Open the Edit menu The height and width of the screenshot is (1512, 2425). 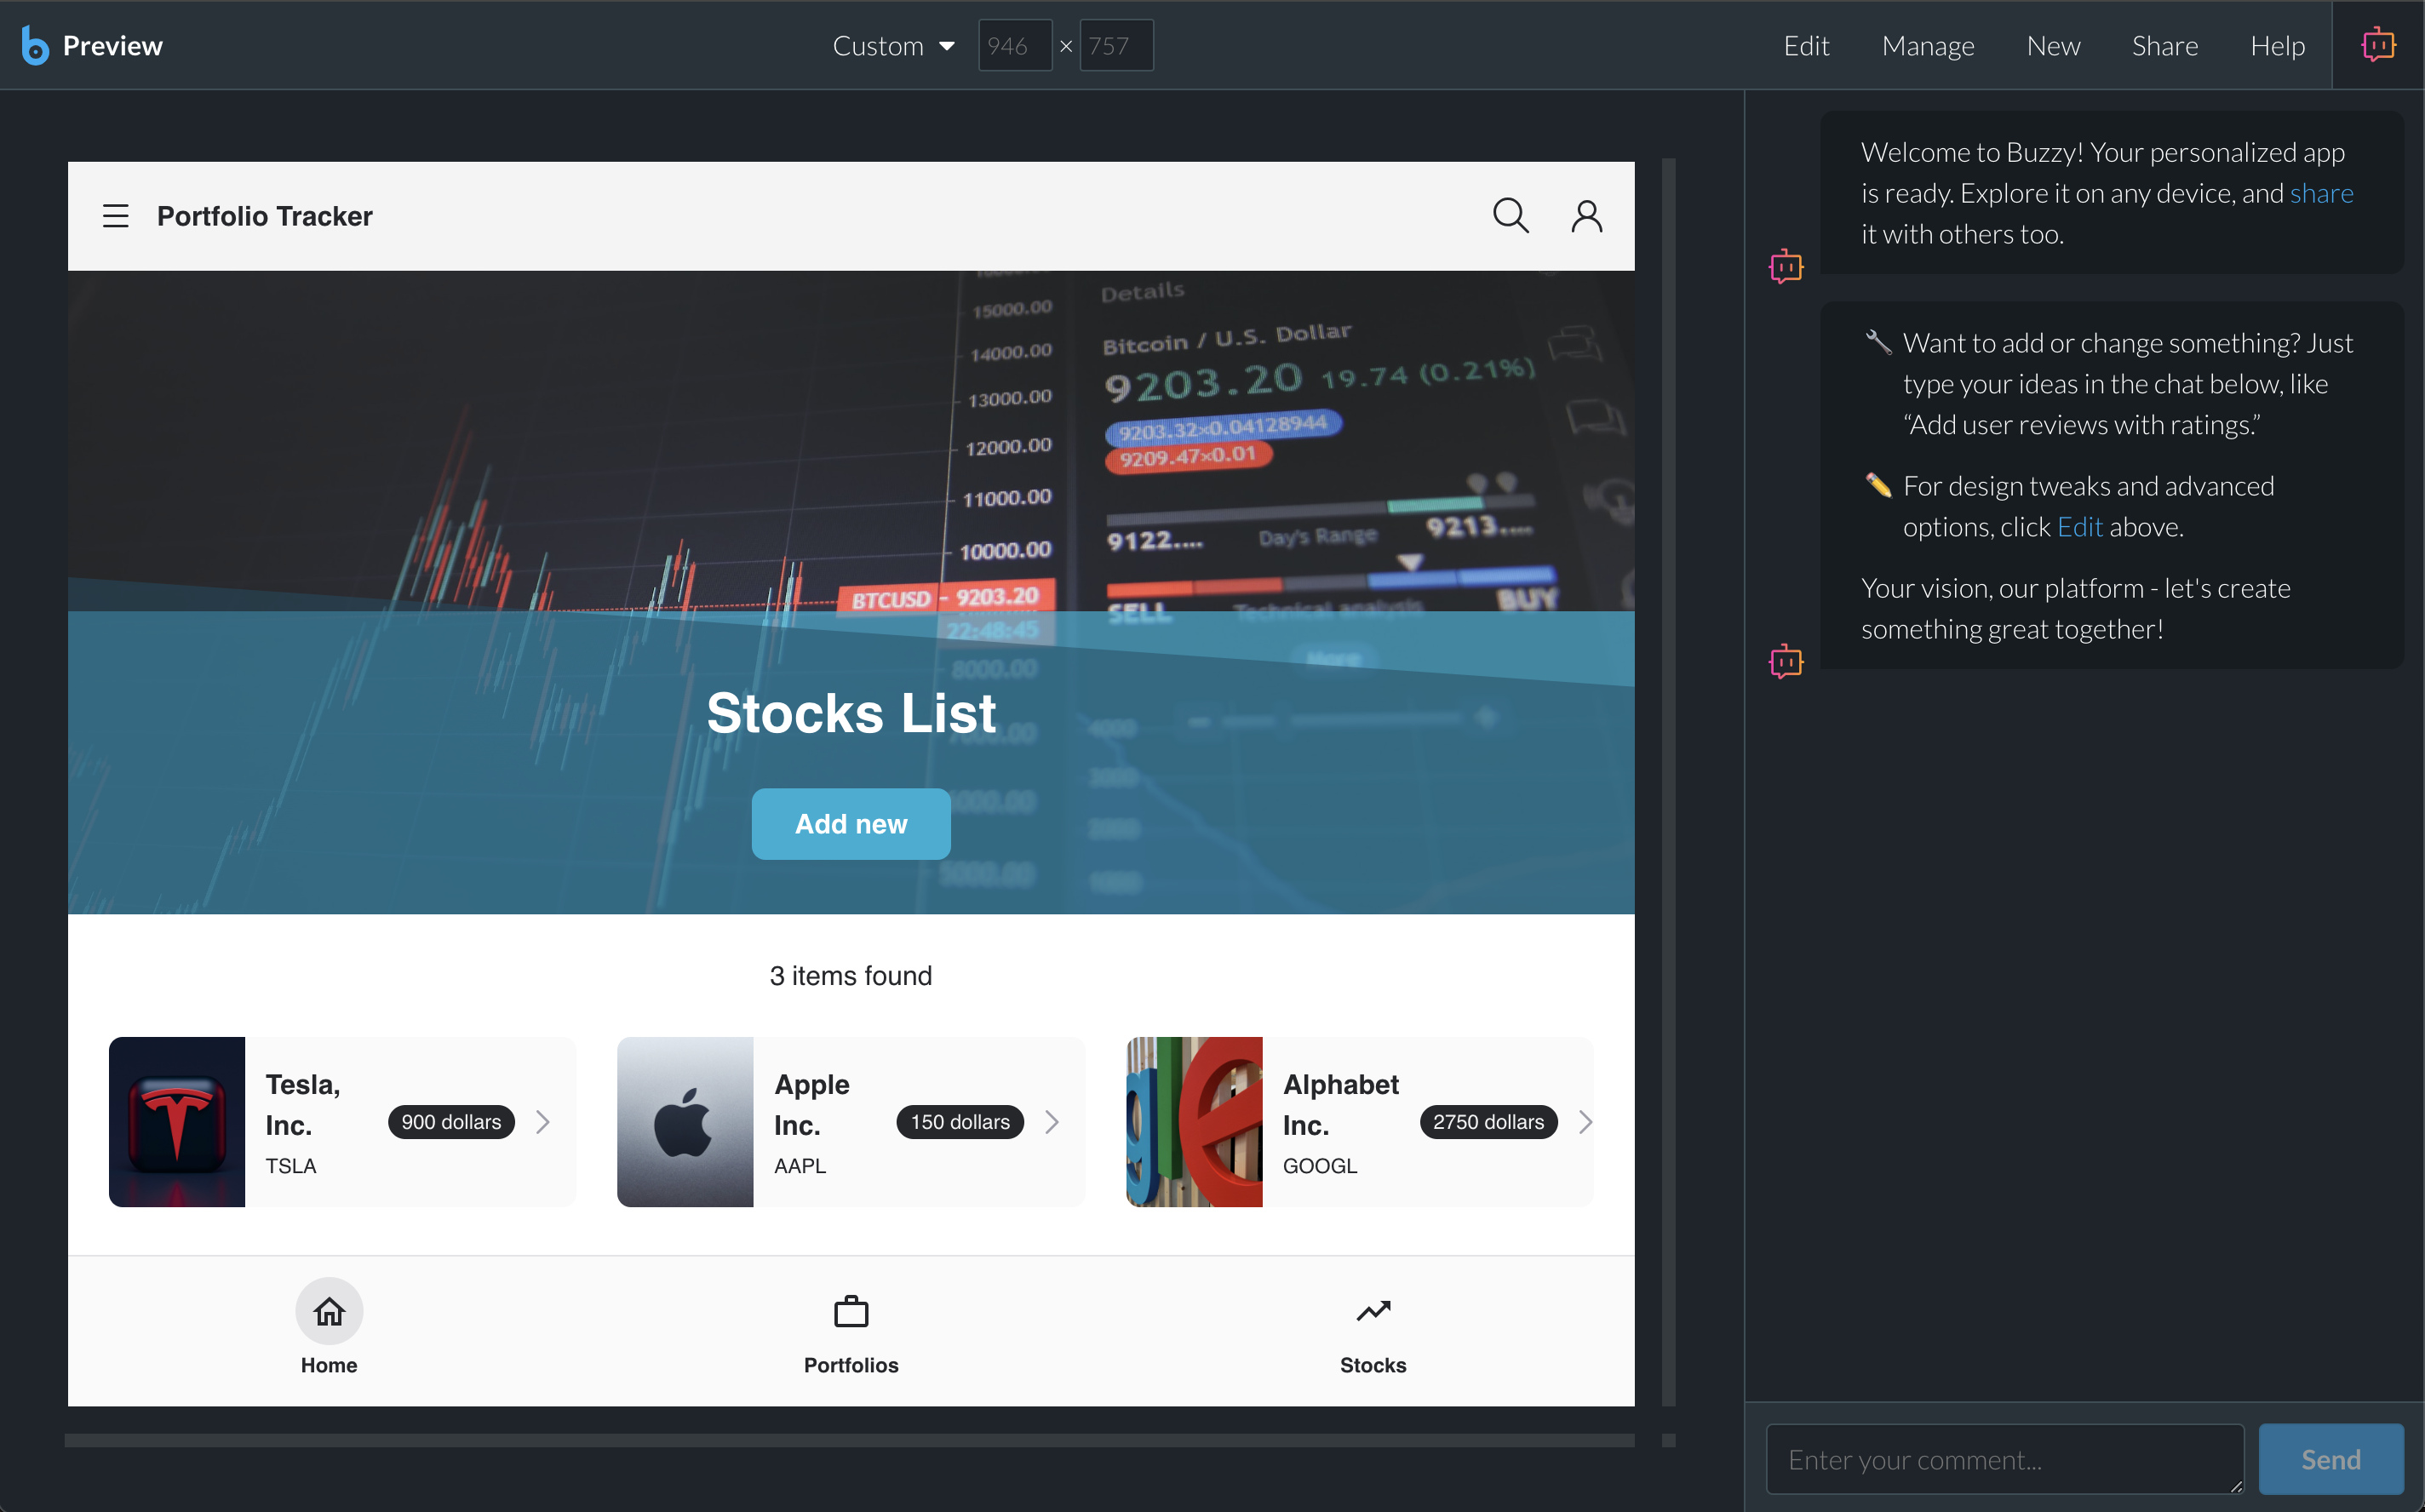[x=1806, y=46]
